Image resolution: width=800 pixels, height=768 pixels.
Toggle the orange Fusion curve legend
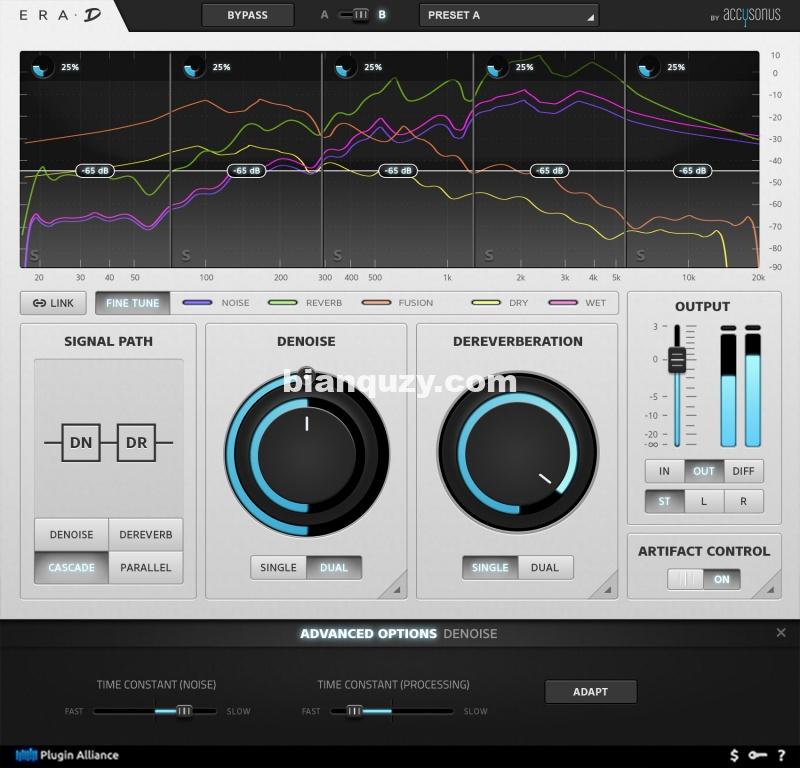[397, 303]
